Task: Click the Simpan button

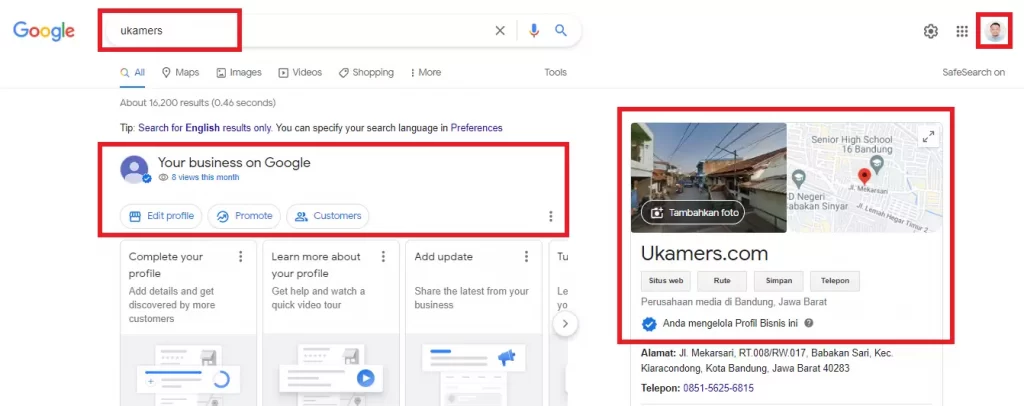Action: click(779, 281)
